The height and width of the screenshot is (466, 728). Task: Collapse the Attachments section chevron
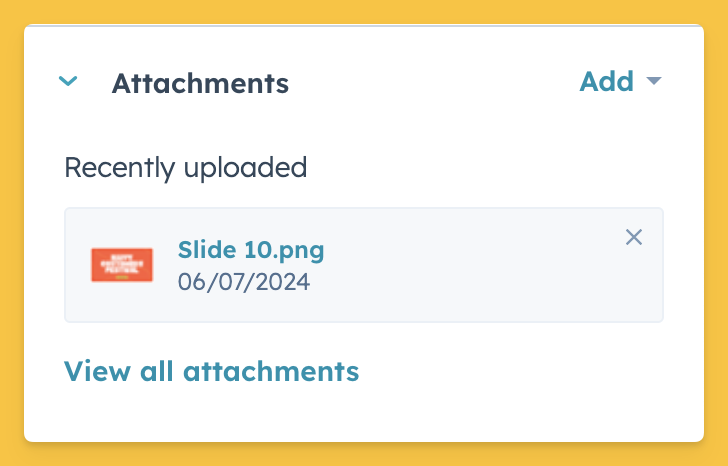coord(68,82)
